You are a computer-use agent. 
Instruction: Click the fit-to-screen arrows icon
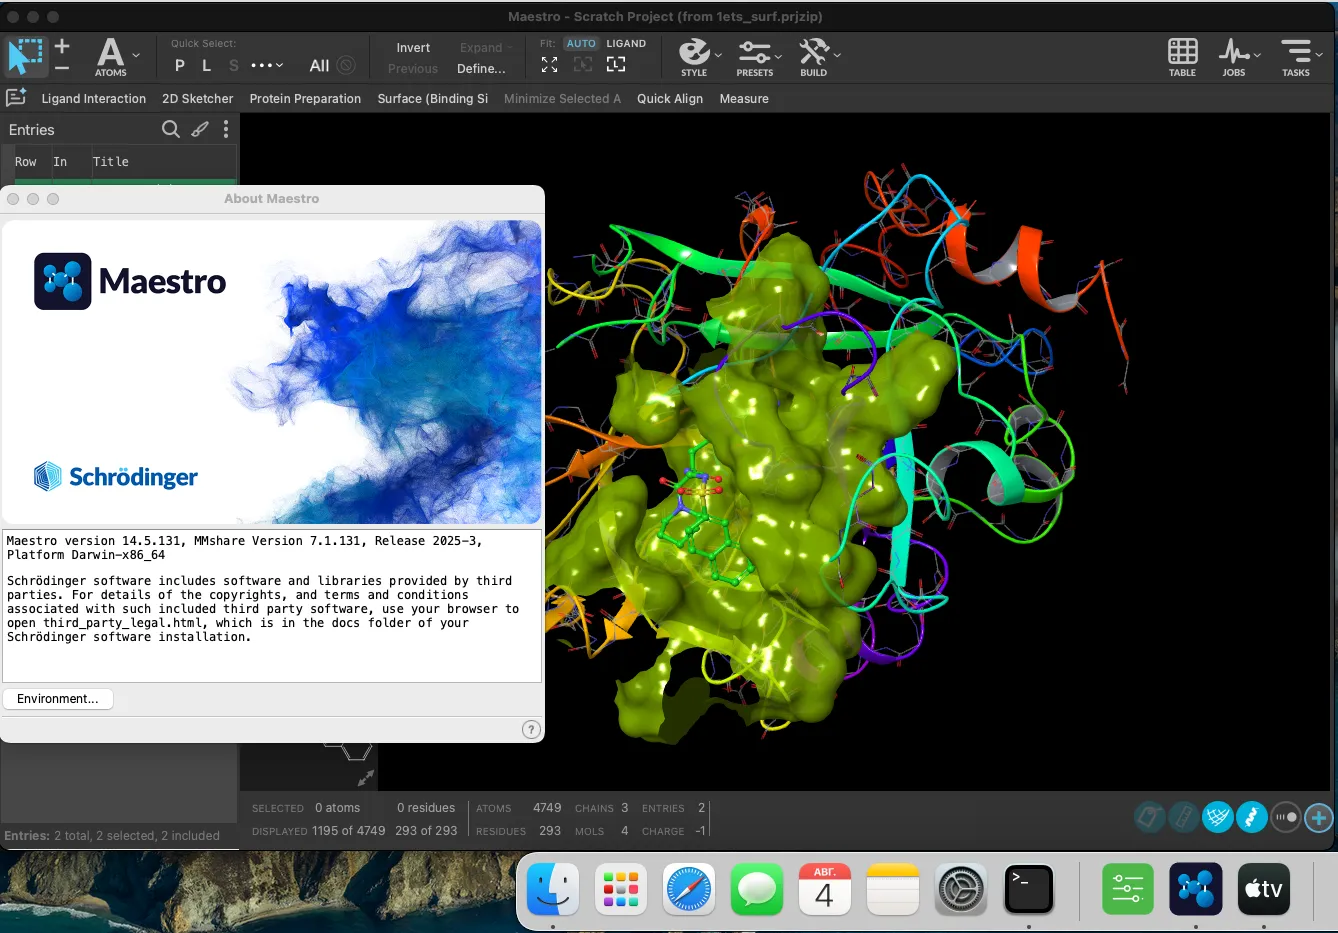(x=549, y=65)
